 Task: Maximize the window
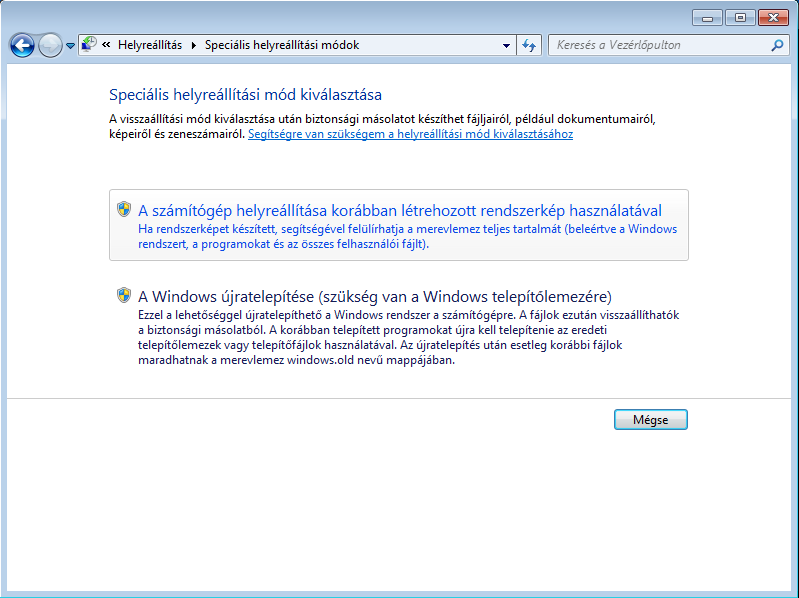(740, 18)
